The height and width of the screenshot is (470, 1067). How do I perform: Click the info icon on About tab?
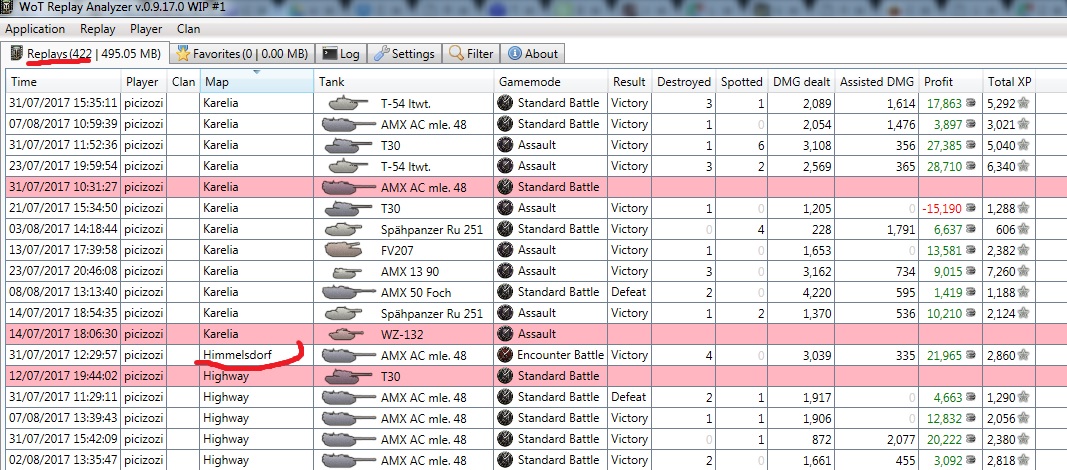point(515,54)
